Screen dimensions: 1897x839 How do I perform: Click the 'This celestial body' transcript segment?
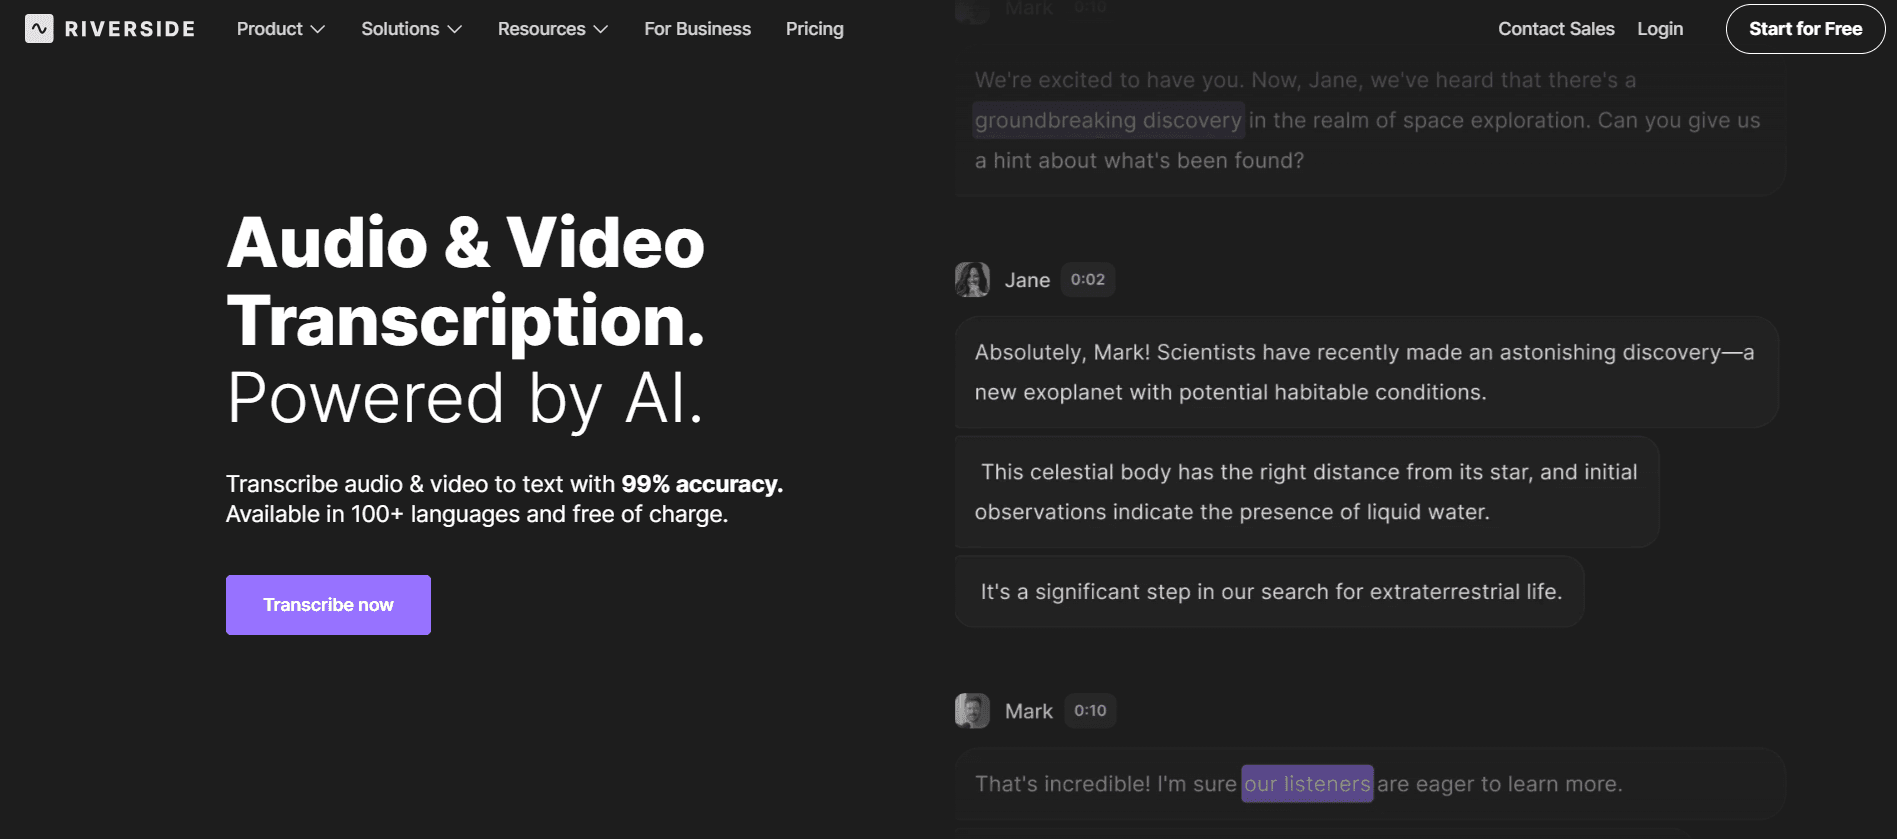tap(1305, 492)
